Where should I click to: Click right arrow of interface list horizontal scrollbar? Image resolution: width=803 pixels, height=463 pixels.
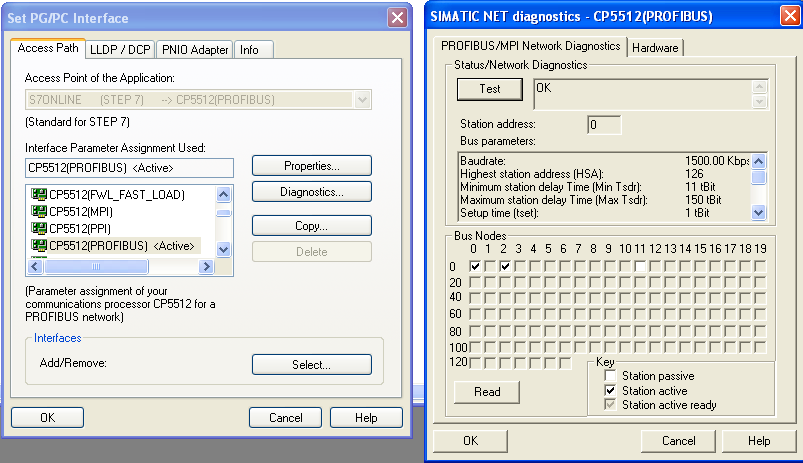coord(206,266)
